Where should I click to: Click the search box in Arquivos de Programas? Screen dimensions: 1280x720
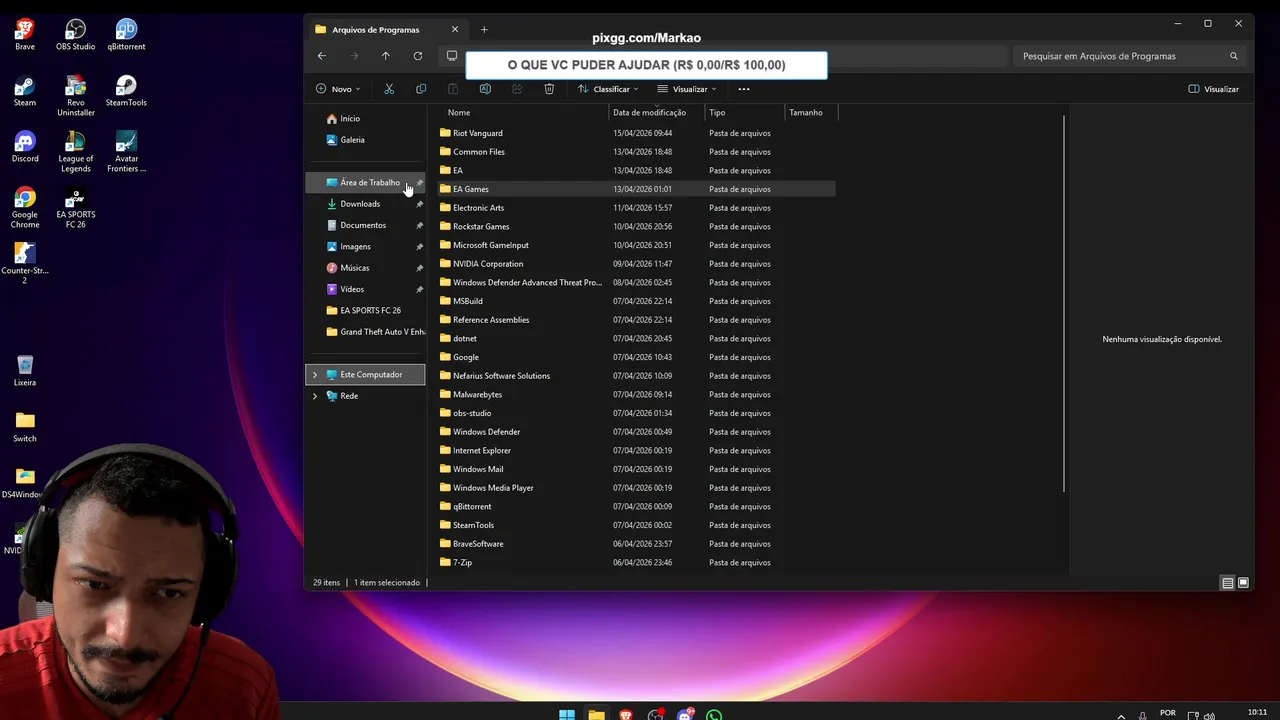pos(1130,56)
